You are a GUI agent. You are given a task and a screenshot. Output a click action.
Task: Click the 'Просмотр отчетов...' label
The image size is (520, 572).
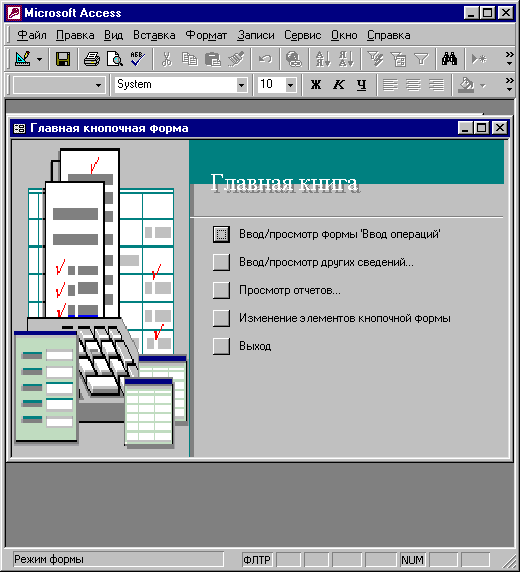(290, 290)
